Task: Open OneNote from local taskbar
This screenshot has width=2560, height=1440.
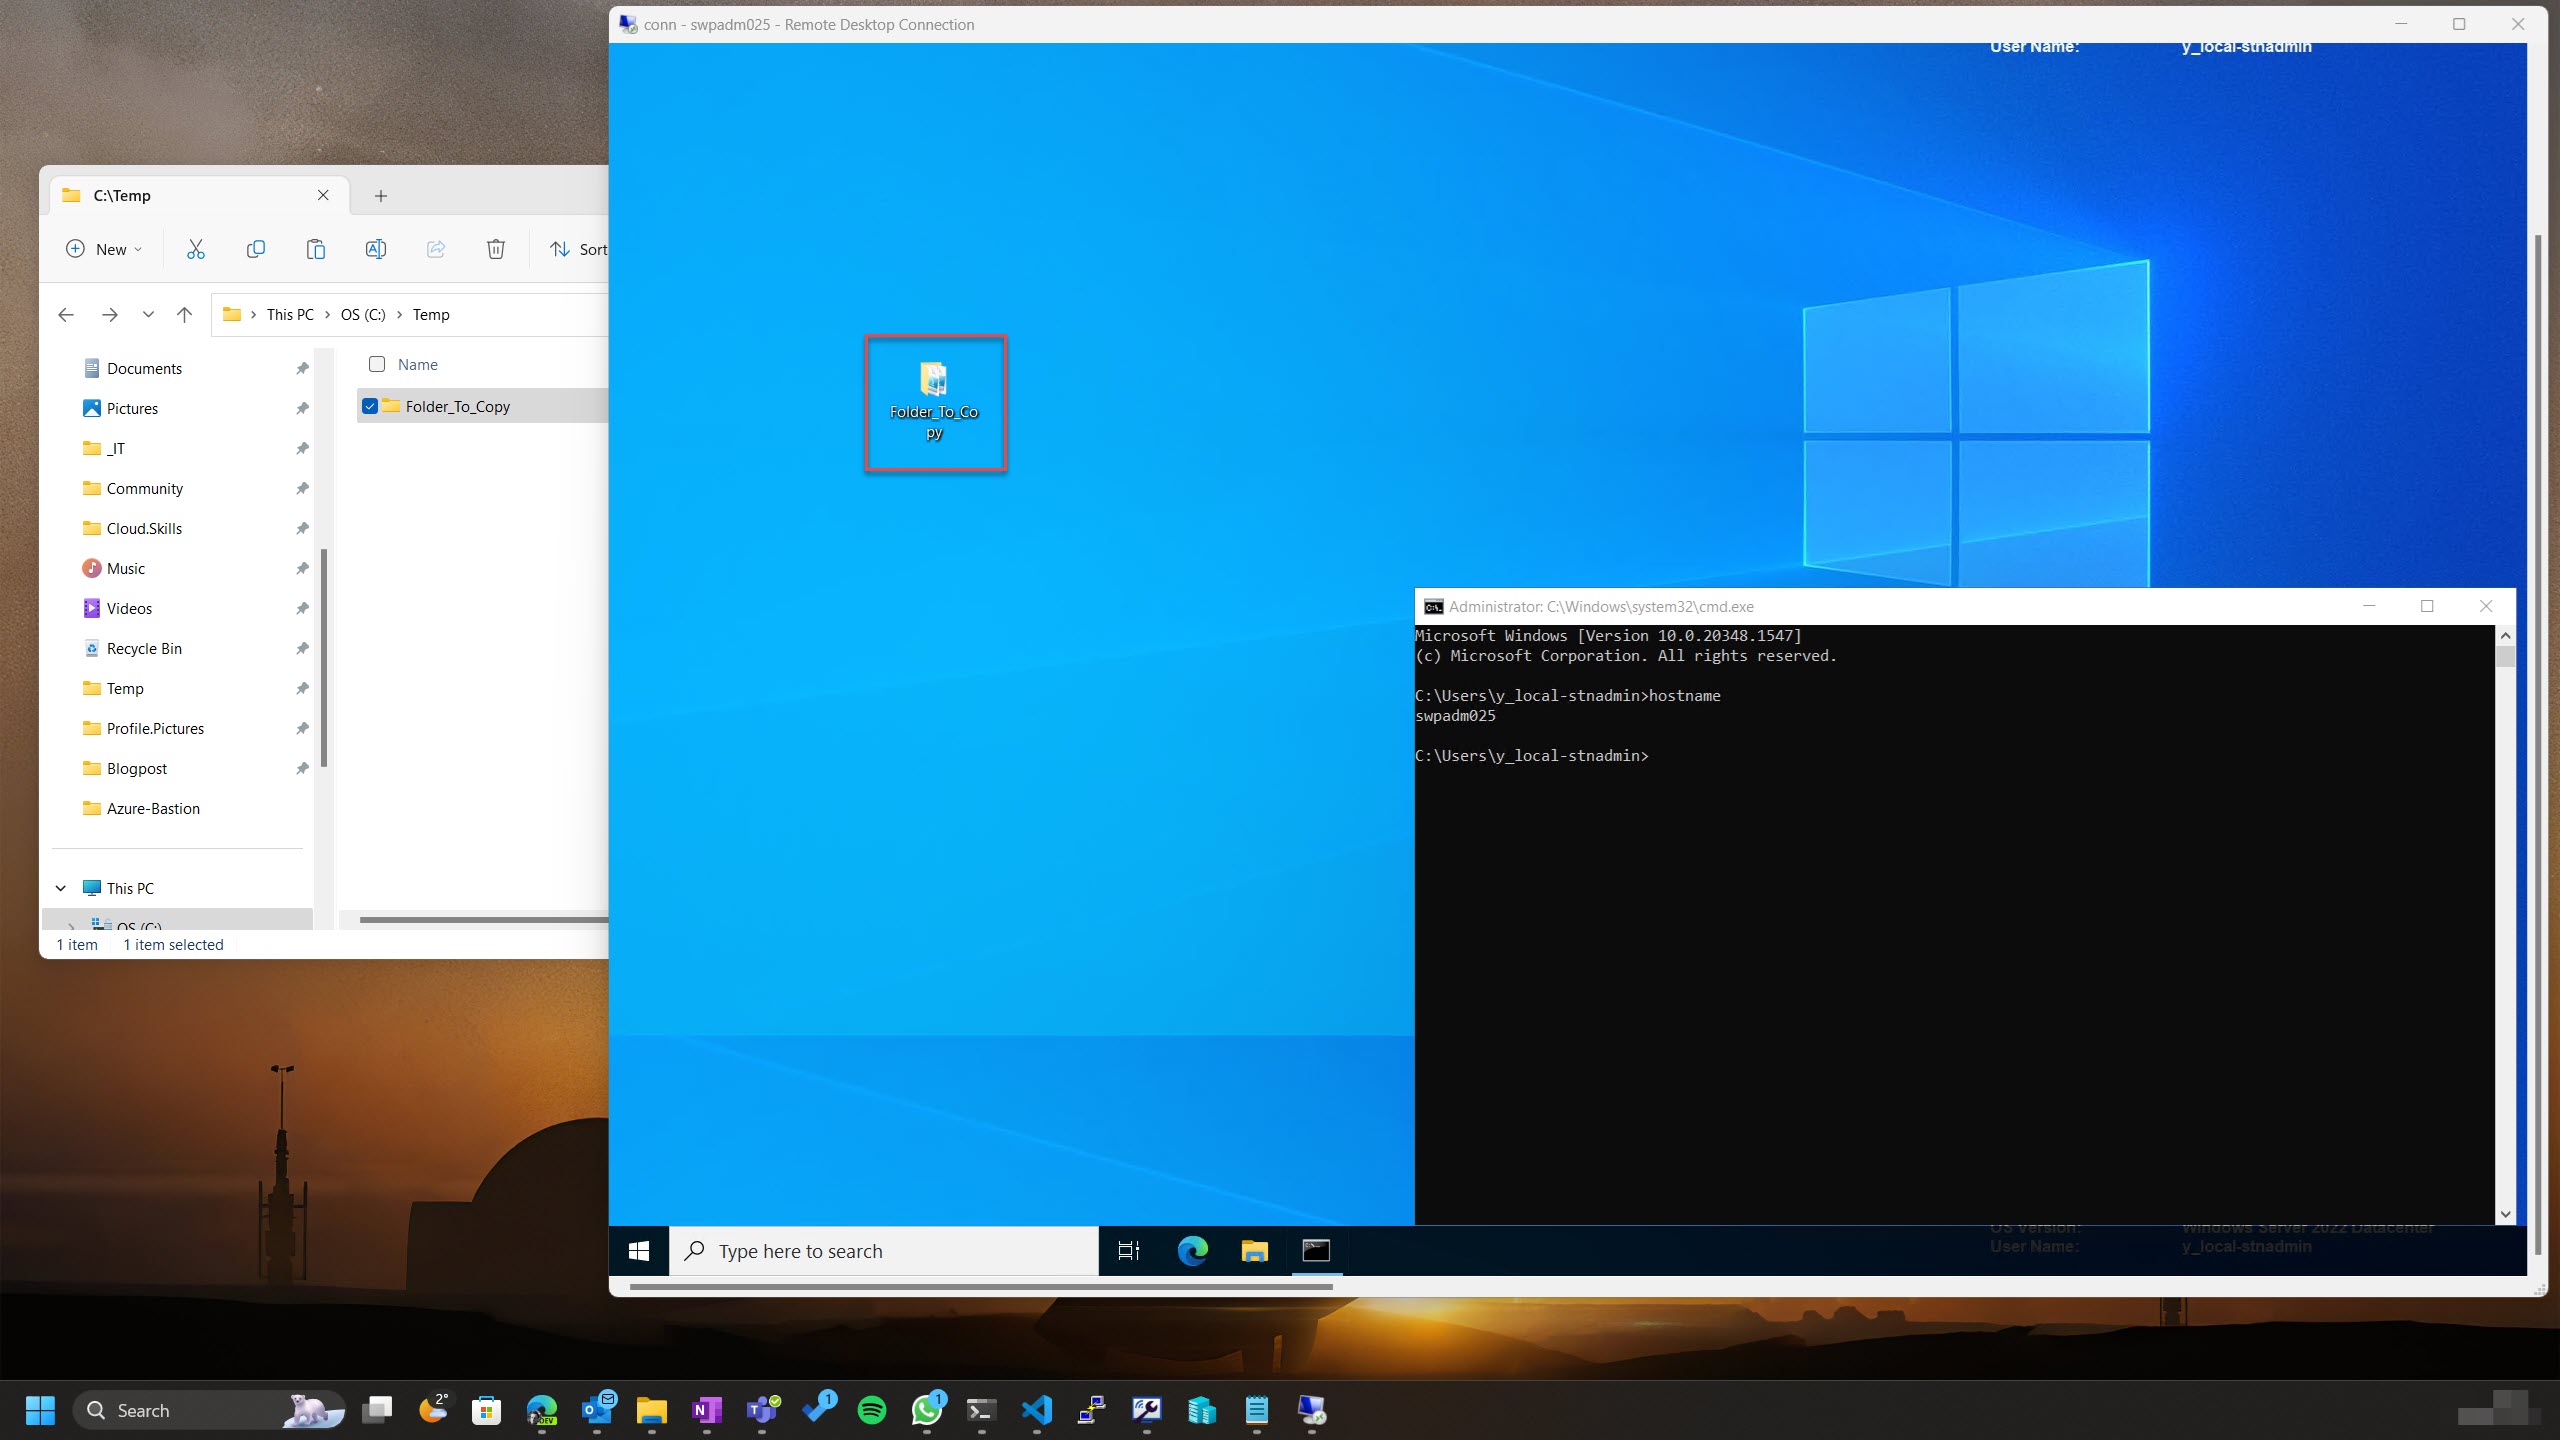Action: tap(707, 1410)
